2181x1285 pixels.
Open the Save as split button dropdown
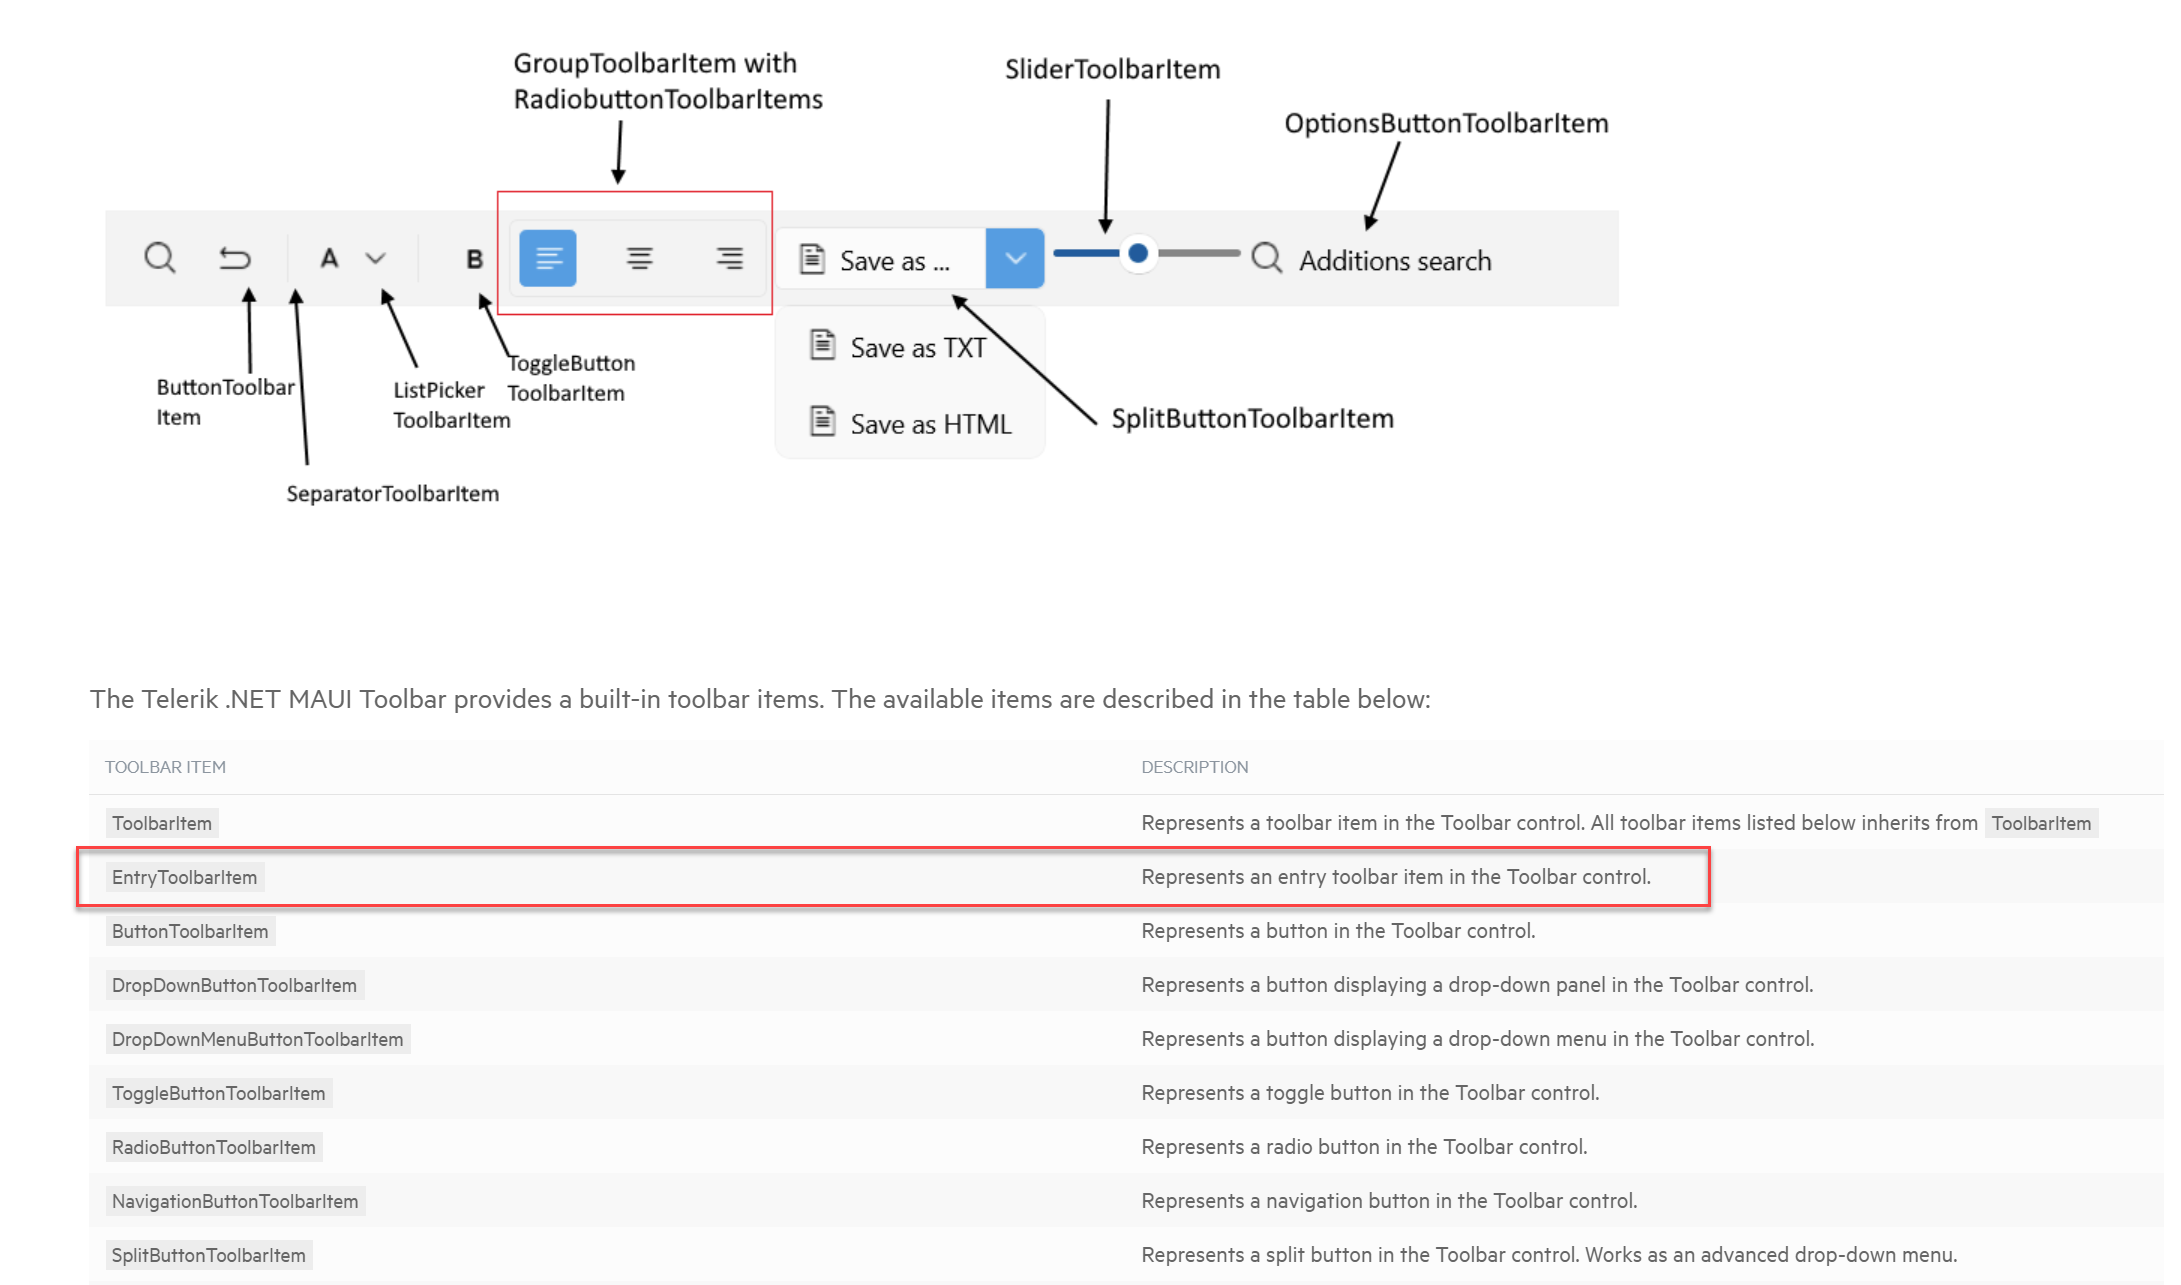point(1014,257)
